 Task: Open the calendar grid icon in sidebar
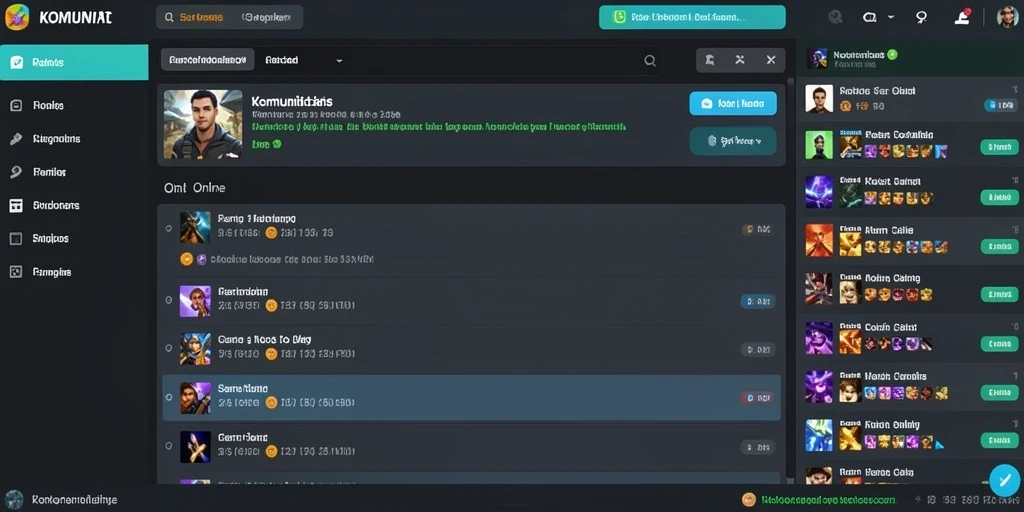(x=16, y=205)
